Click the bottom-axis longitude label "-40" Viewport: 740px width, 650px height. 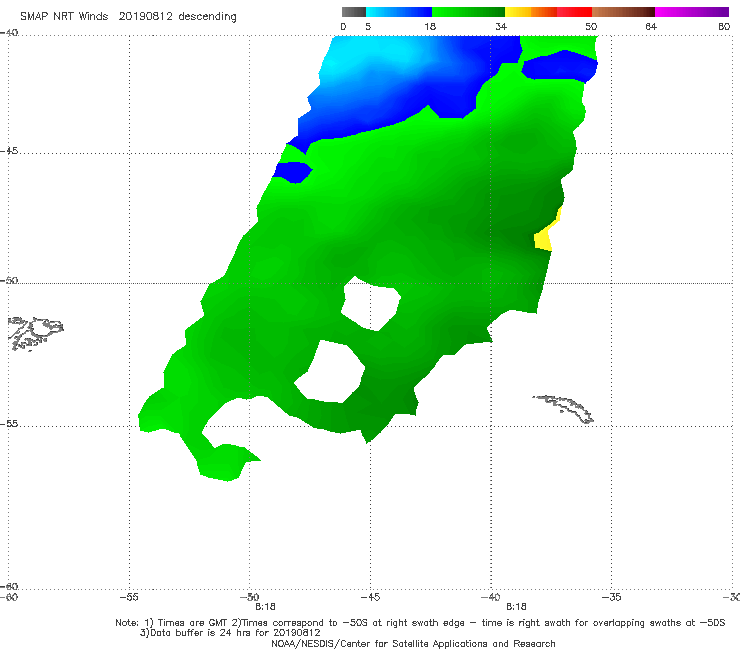490,597
